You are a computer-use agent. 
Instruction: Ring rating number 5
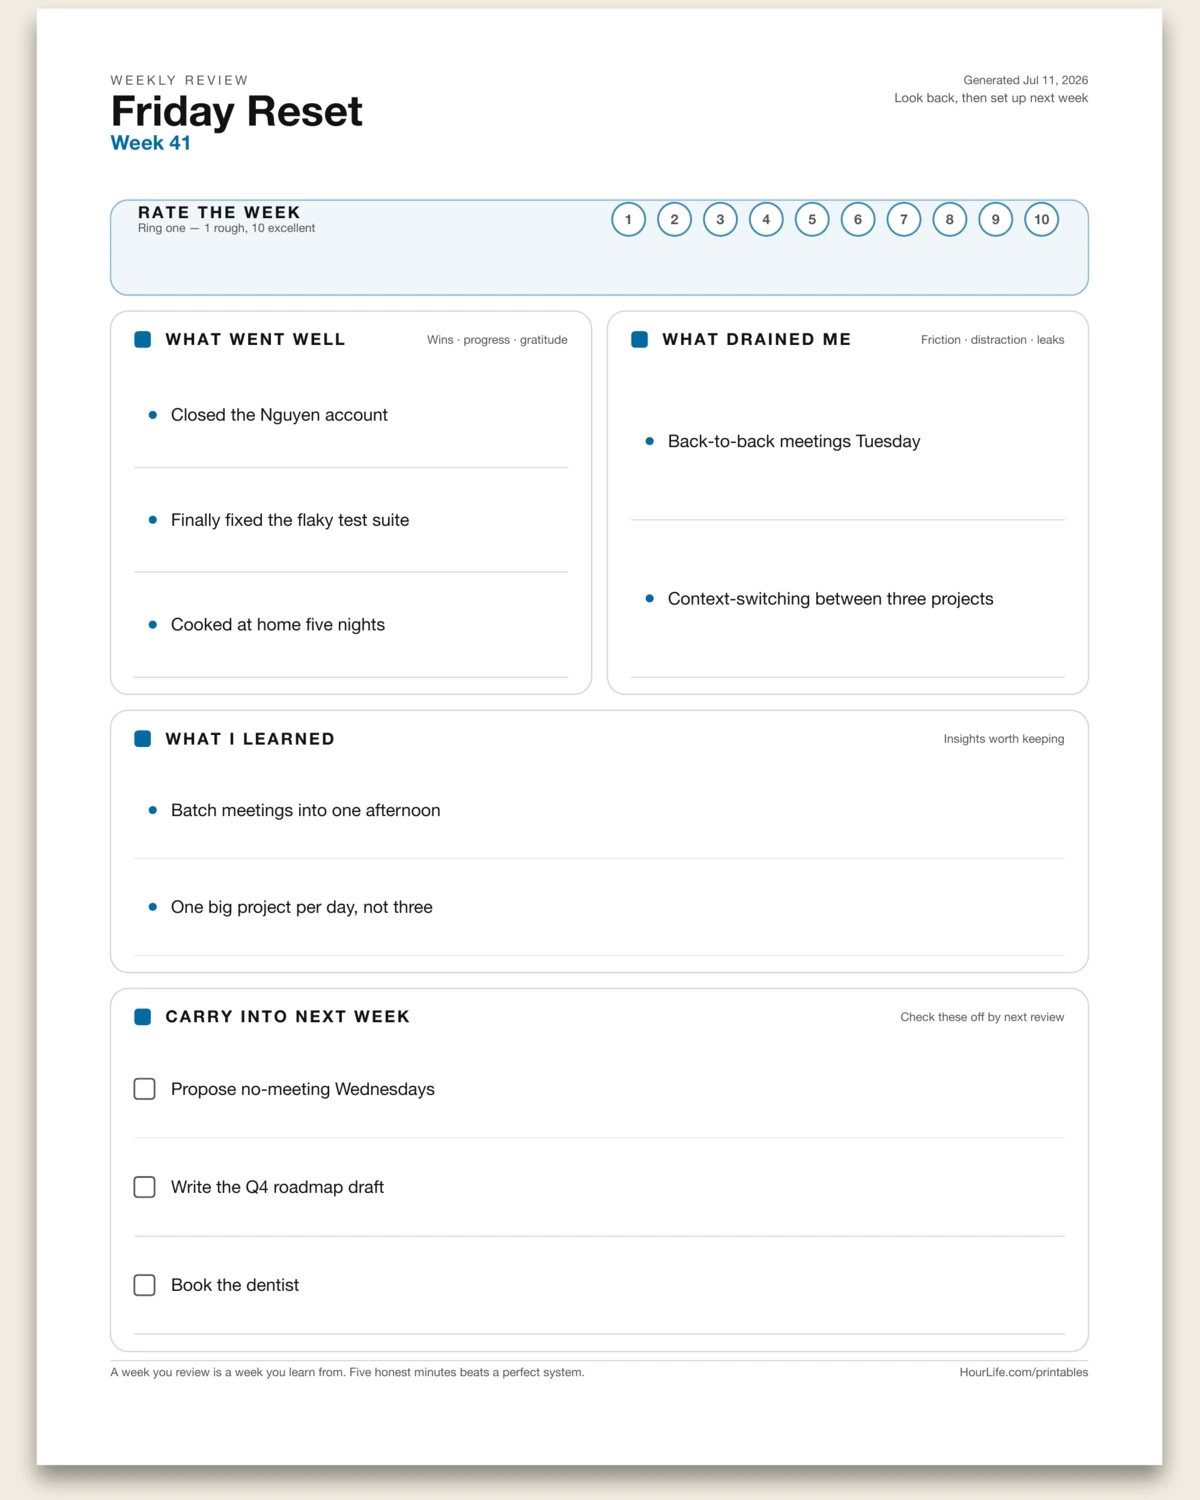click(812, 219)
